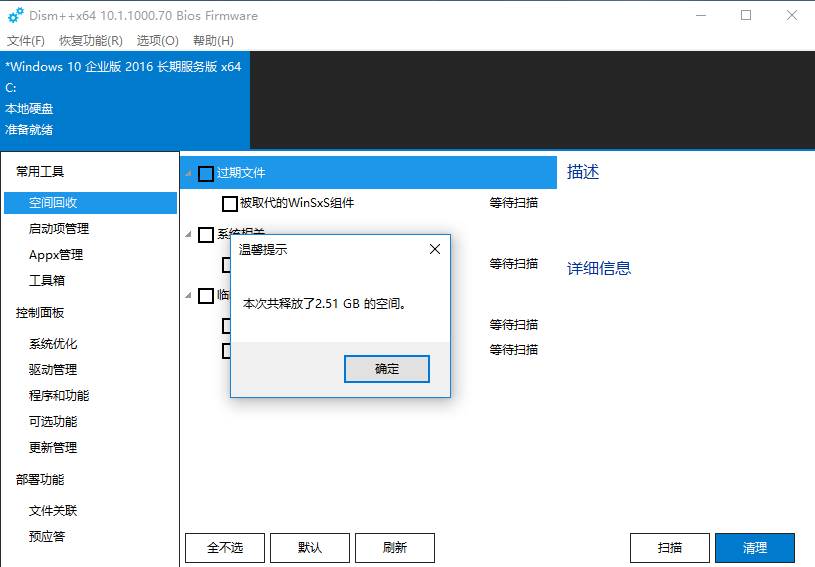Click the 扫描 button
This screenshot has width=815, height=567.
pyautogui.click(x=669, y=548)
